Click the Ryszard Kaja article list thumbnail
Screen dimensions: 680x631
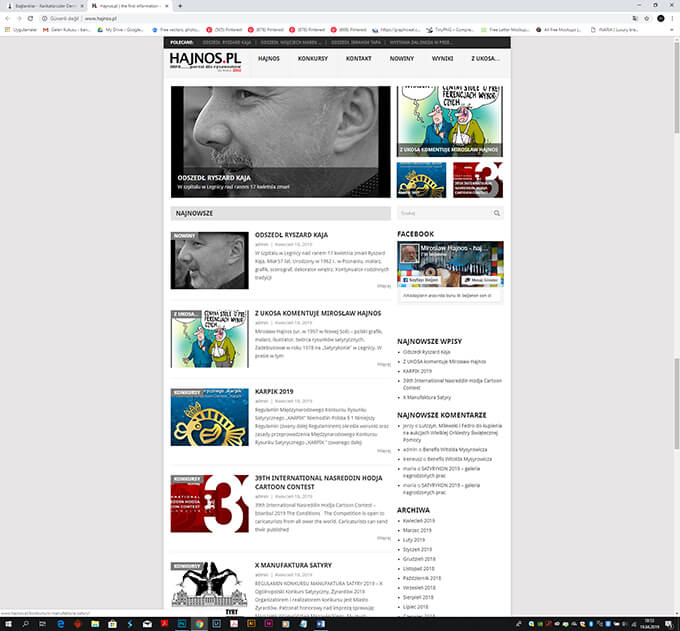(209, 260)
